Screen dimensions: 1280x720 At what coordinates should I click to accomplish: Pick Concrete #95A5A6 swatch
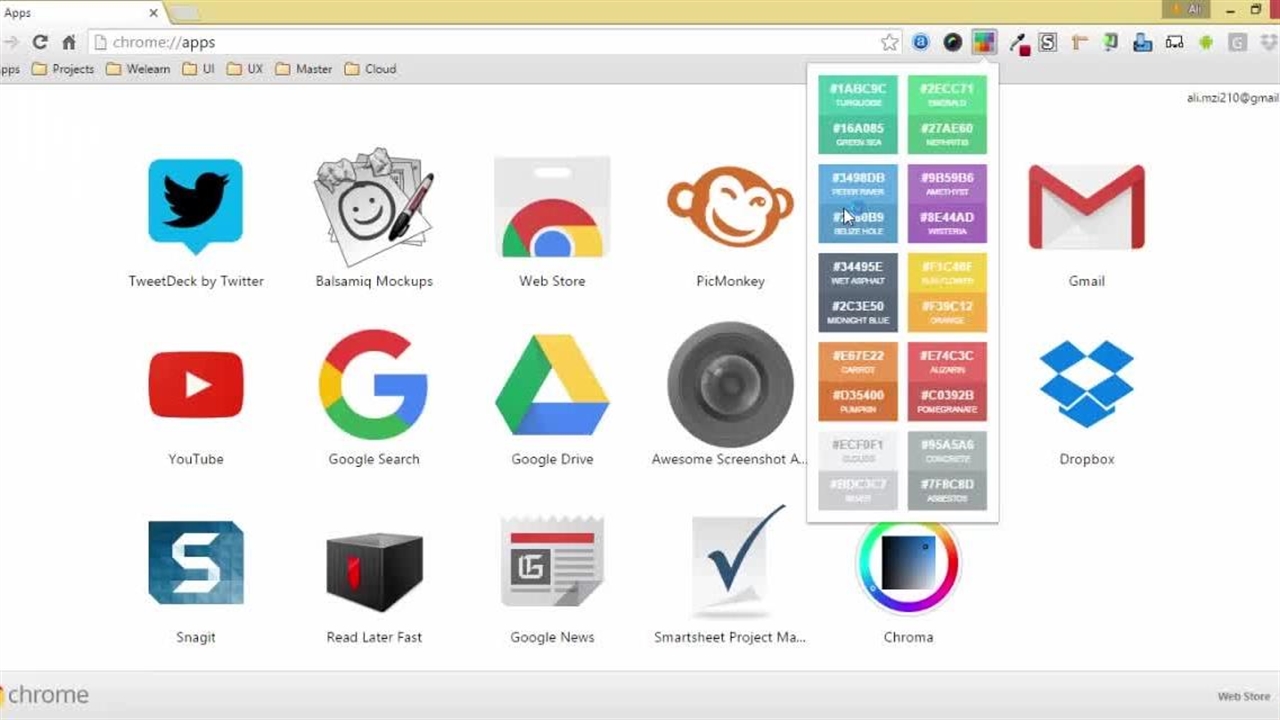[947, 451]
